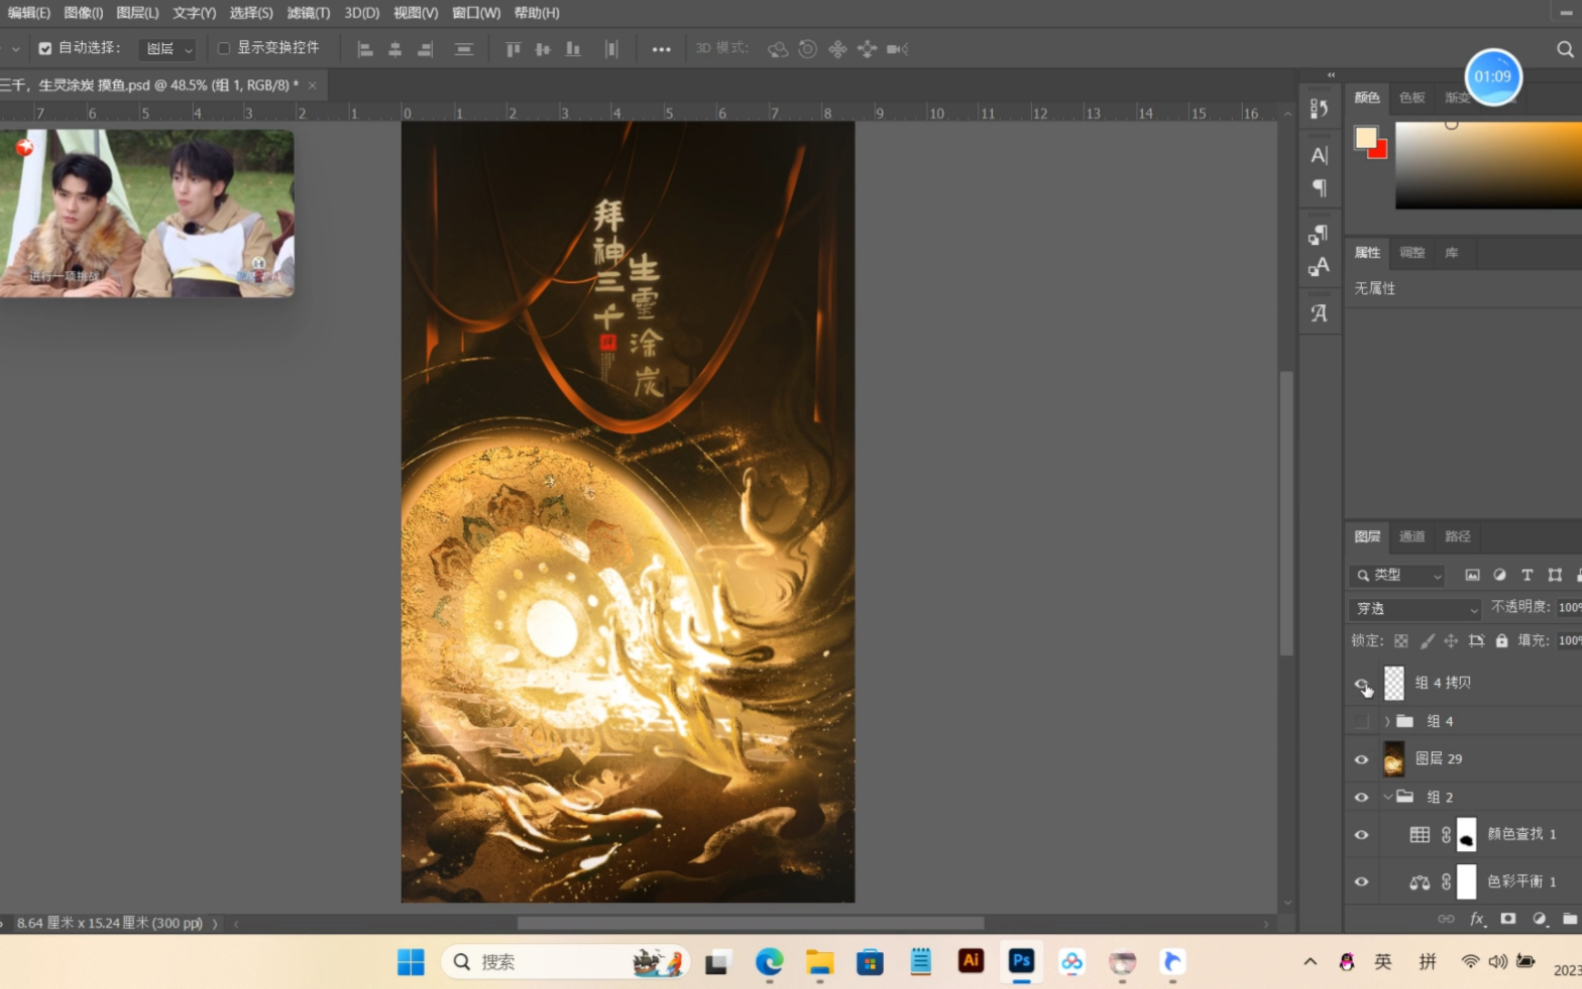This screenshot has width=1582, height=989.
Task: Distribute layers horizontally
Action: (x=611, y=49)
